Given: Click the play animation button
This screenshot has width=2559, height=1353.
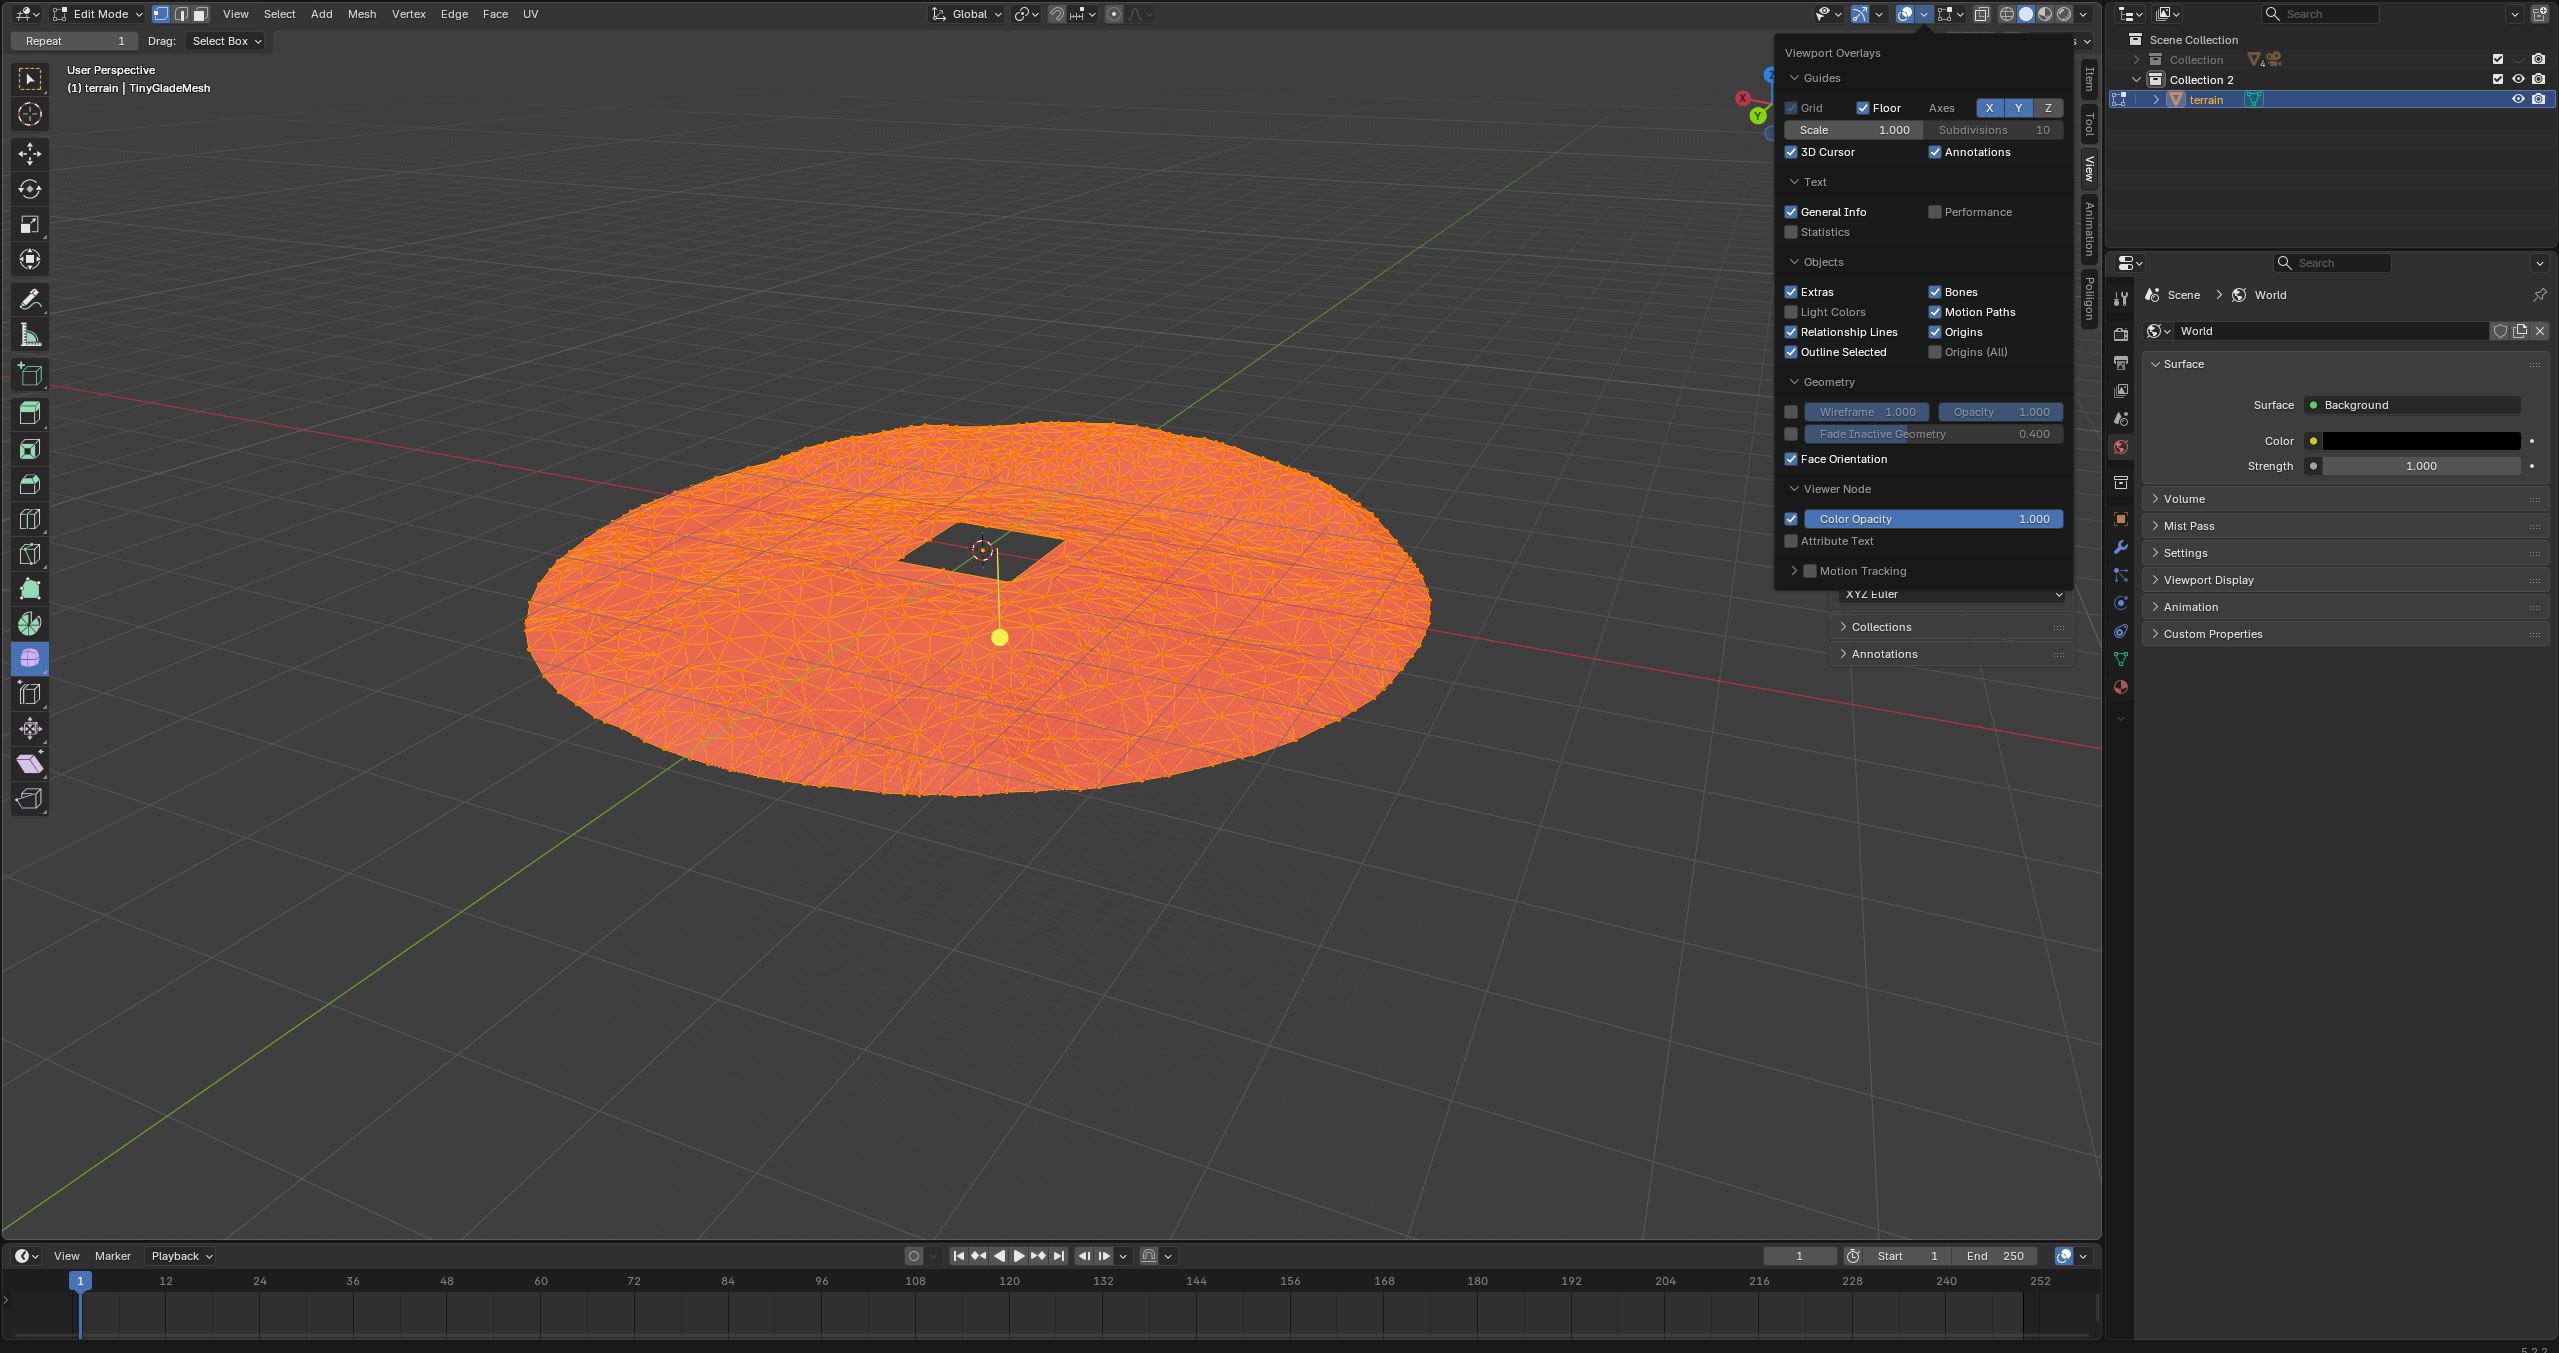Looking at the screenshot, I should point(1018,1256).
